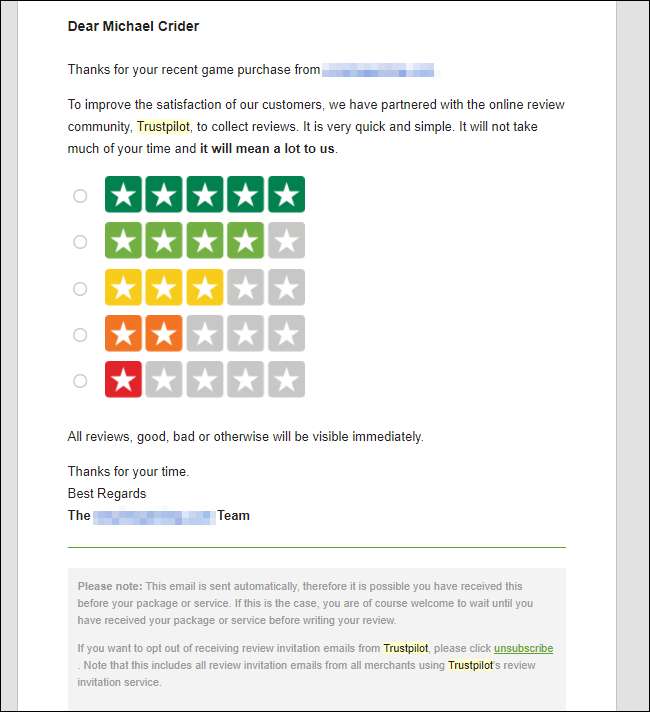
Task: Select the one-star rating radio button
Action: click(x=80, y=381)
